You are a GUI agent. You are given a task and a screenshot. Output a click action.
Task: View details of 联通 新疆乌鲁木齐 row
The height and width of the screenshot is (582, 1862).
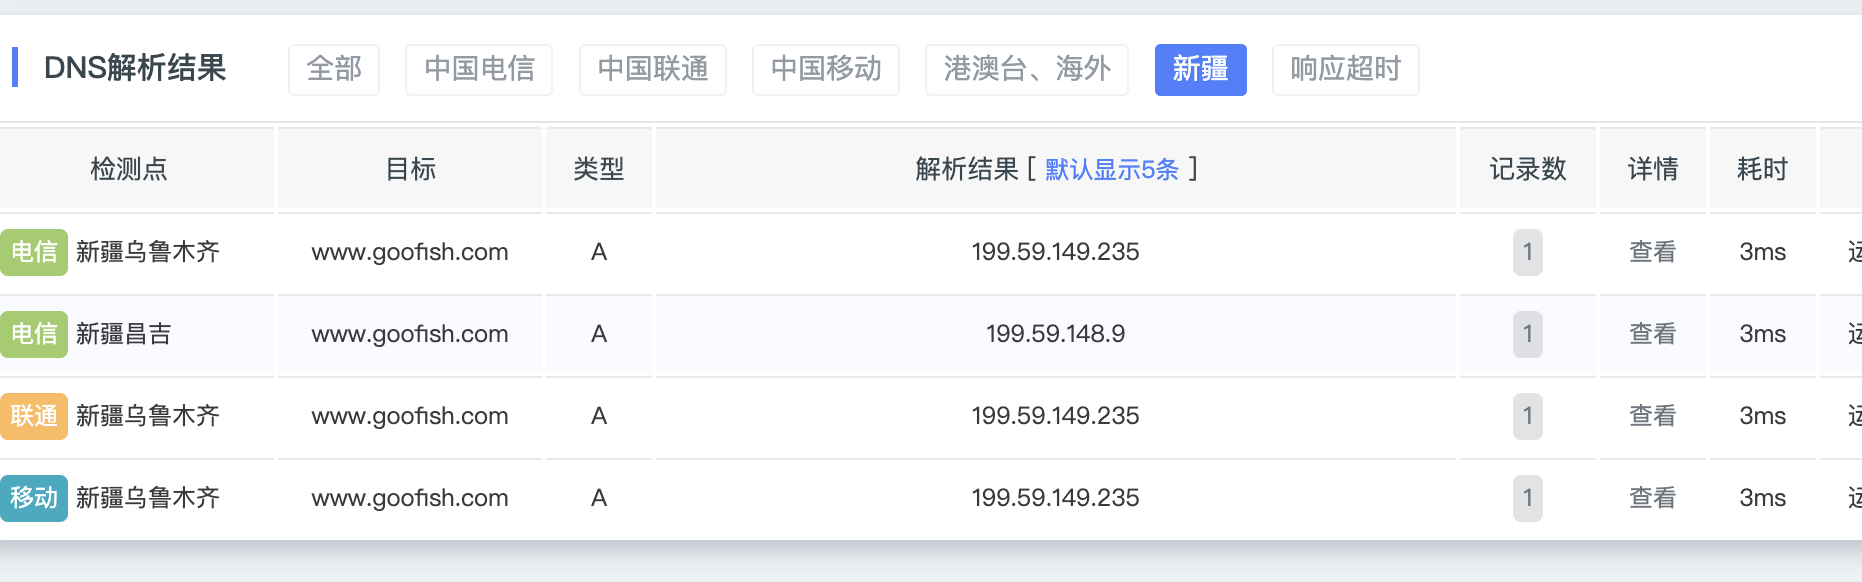[1652, 416]
